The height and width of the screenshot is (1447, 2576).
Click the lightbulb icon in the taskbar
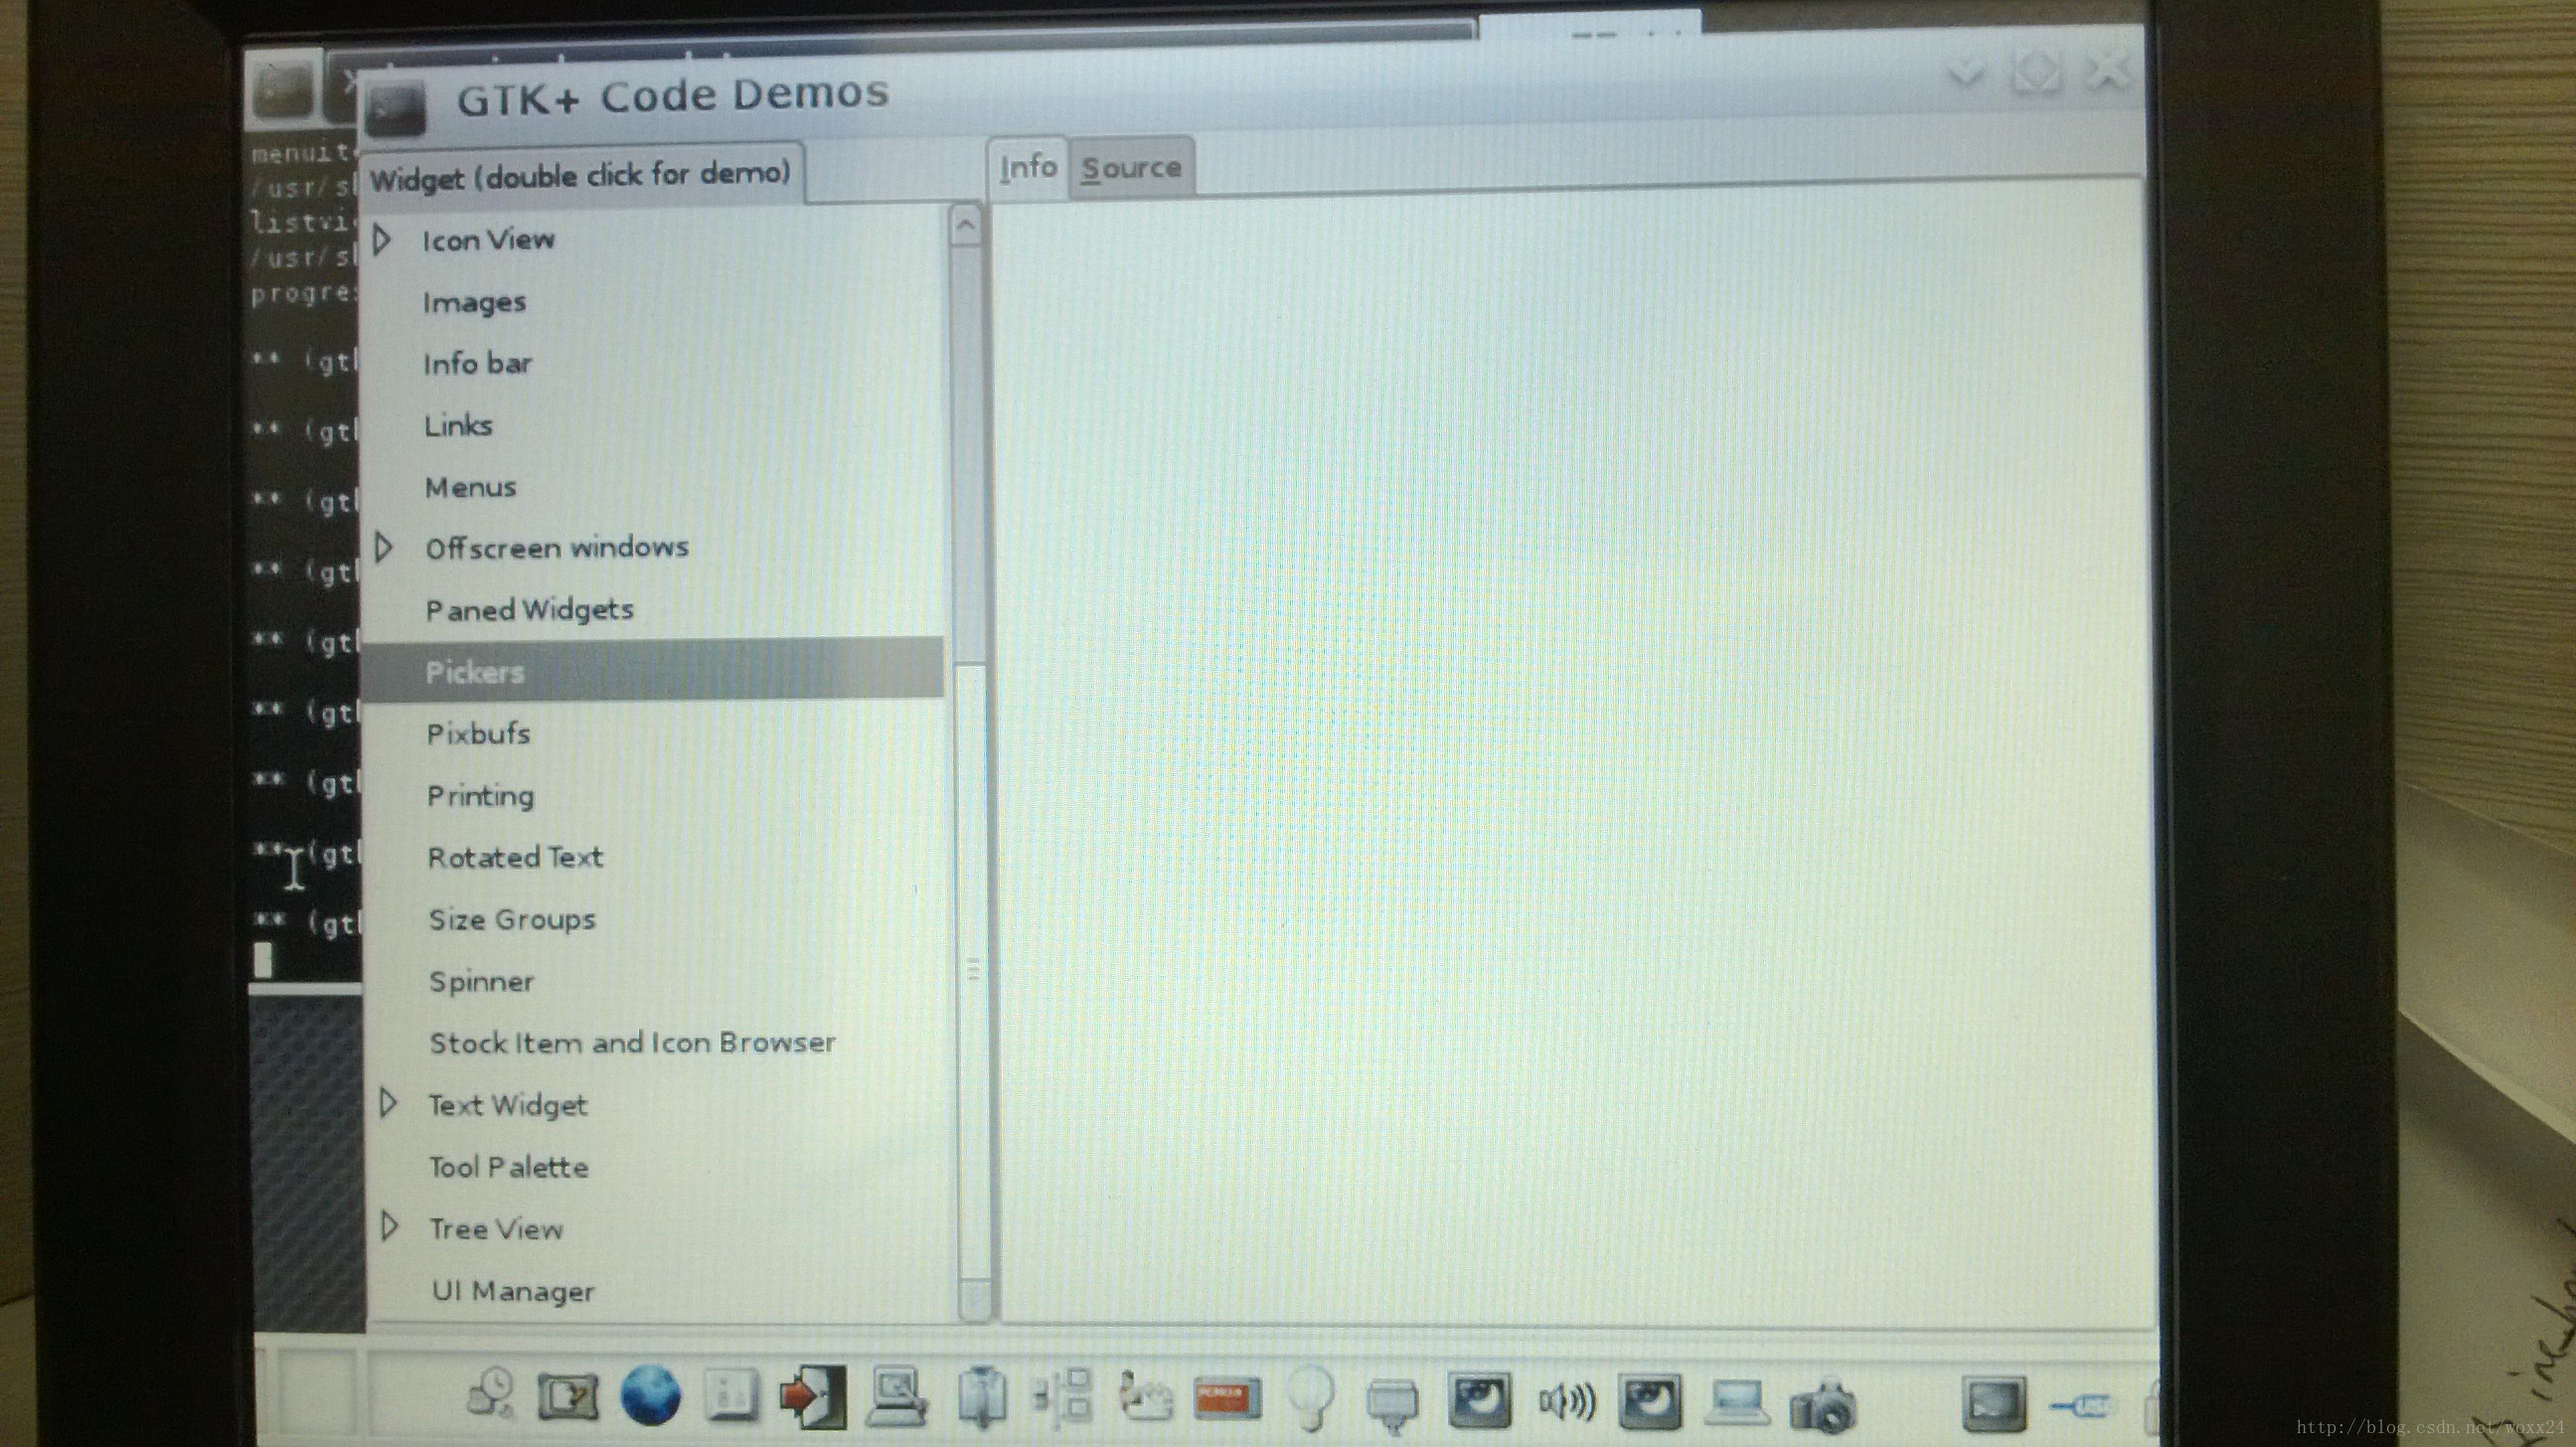tap(1310, 1398)
